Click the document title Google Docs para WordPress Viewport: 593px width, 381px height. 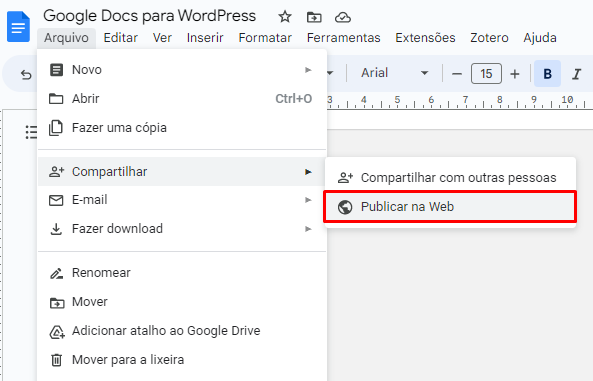pyautogui.click(x=149, y=16)
